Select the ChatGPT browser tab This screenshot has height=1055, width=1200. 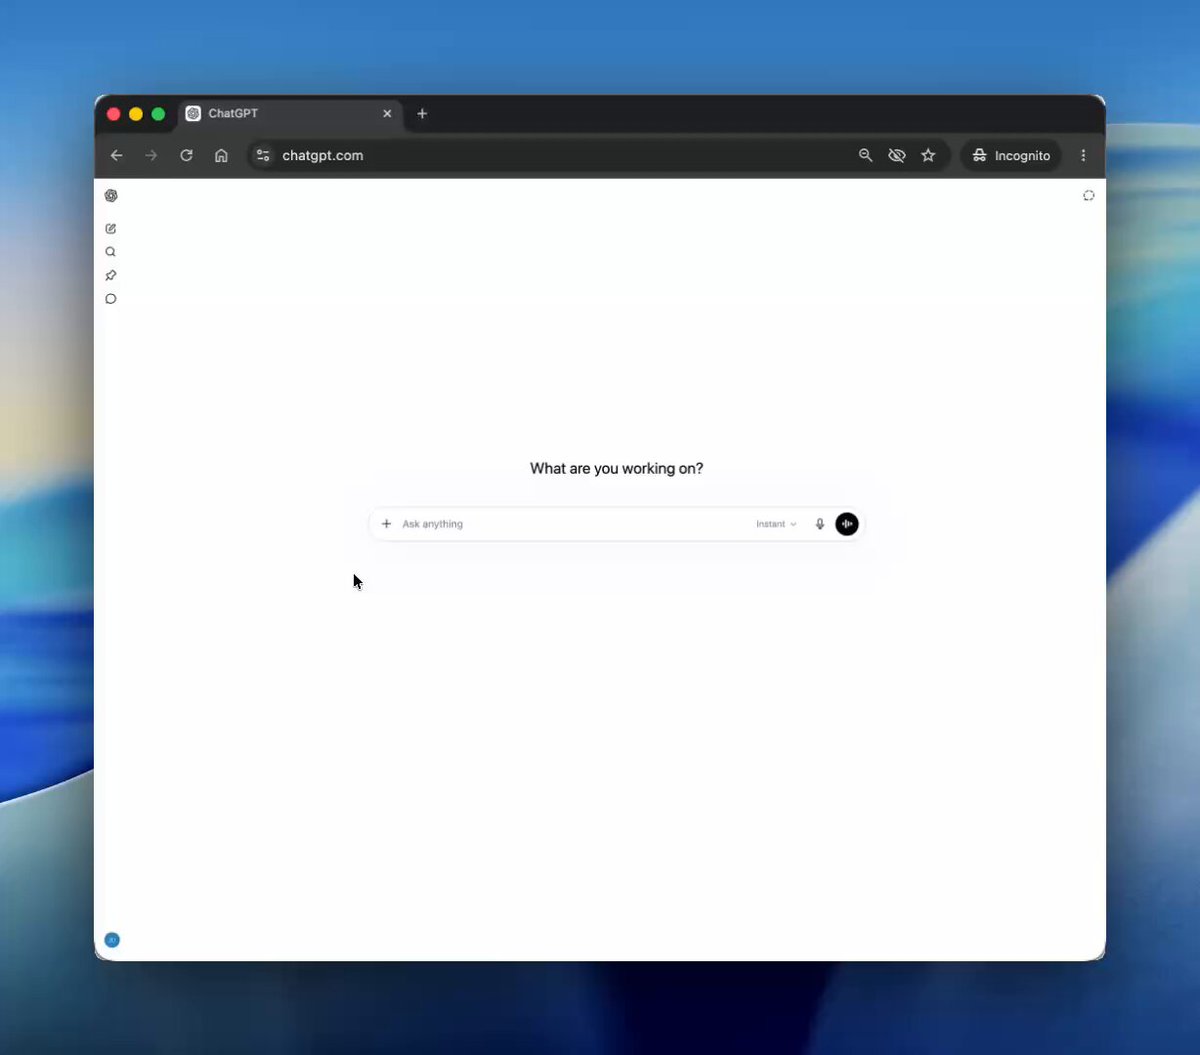pyautogui.click(x=290, y=114)
